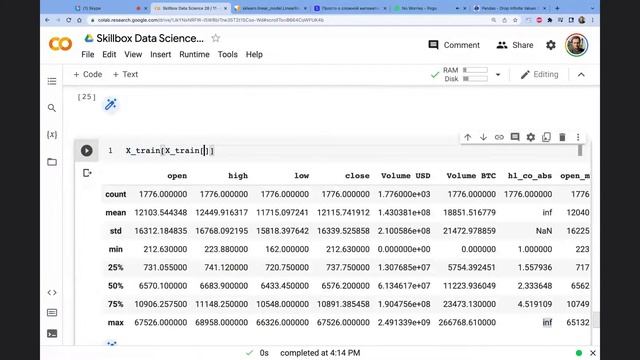Click the value 67526.000000 under open
The width and height of the screenshot is (640, 360).
(x=161, y=322)
